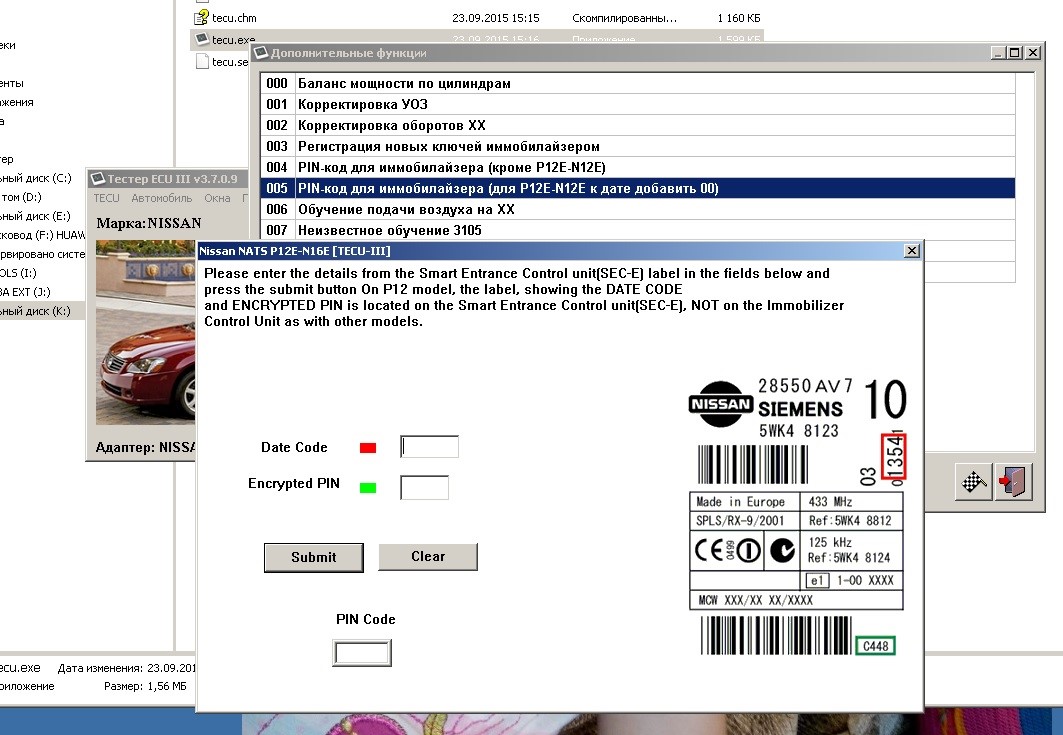Focus the Date Code input field
The image size is (1063, 735).
tap(429, 447)
